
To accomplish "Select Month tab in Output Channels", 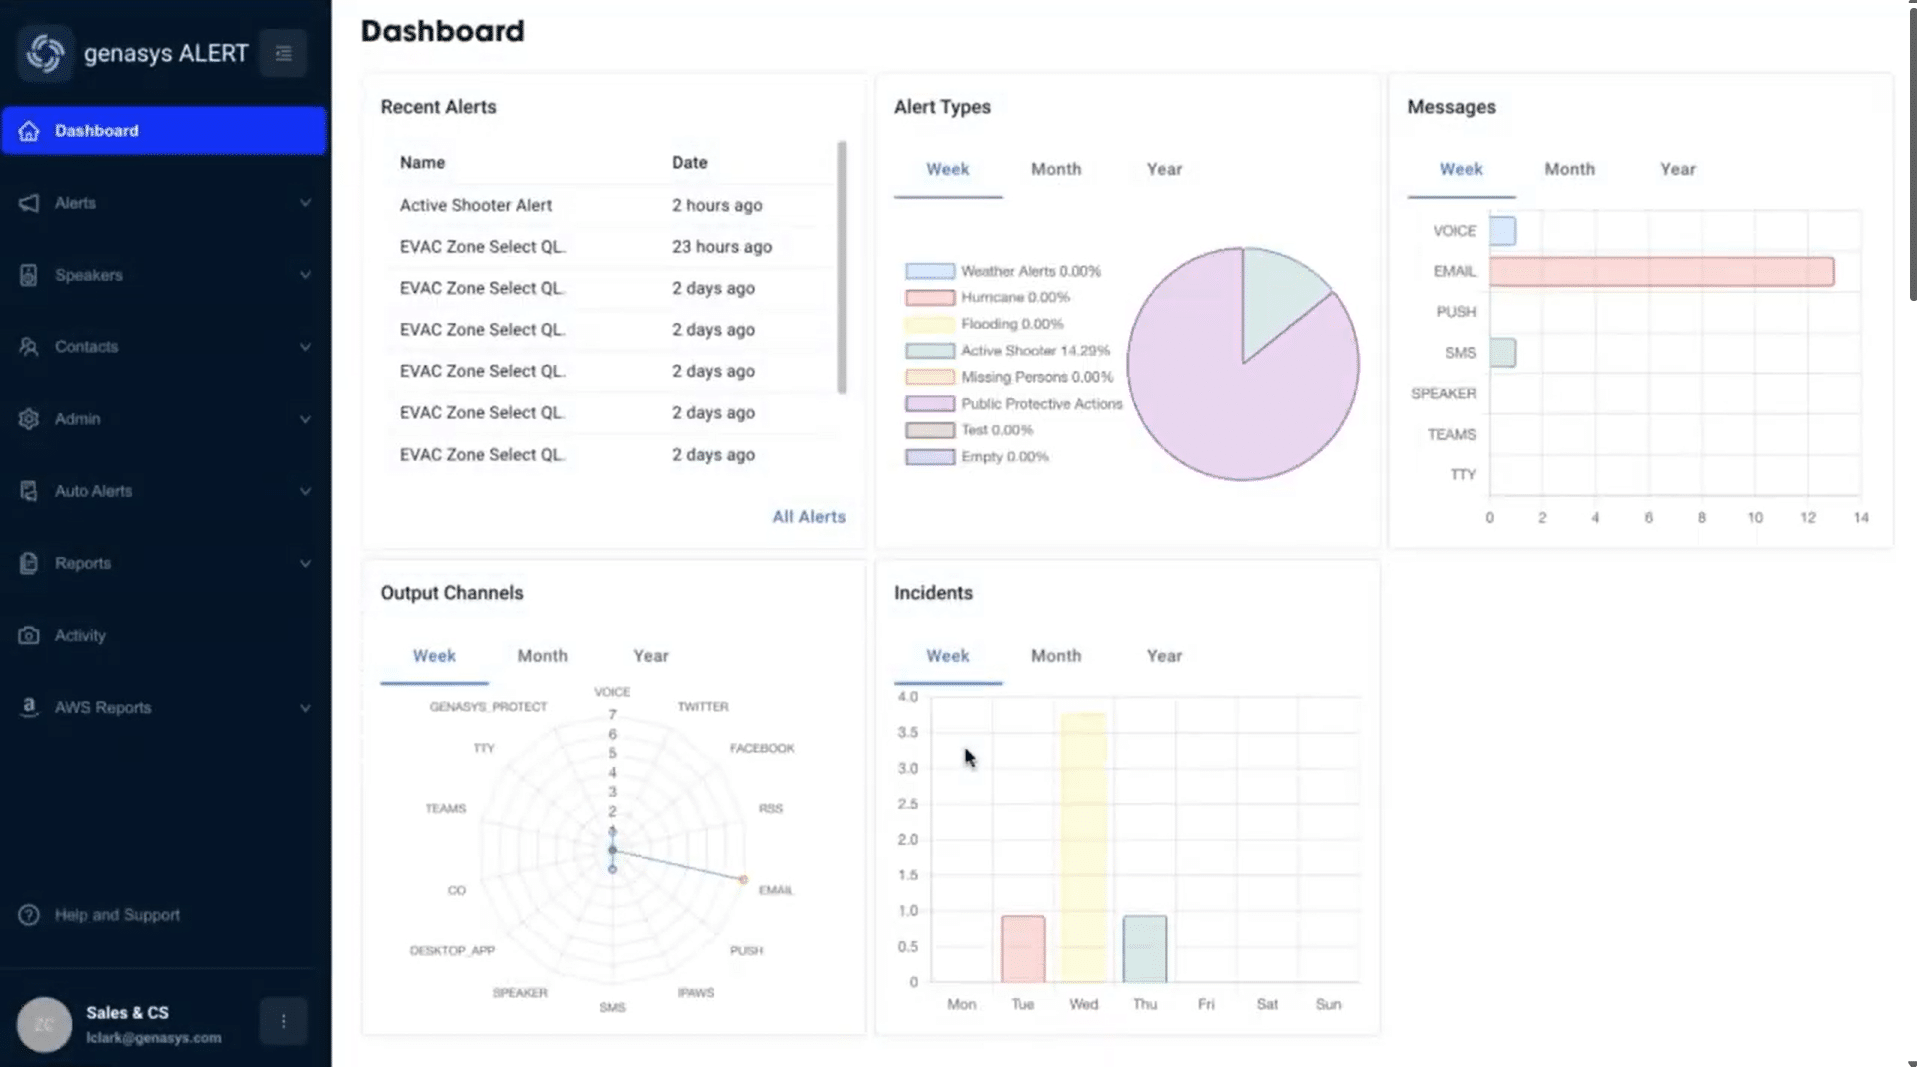I will pos(542,656).
